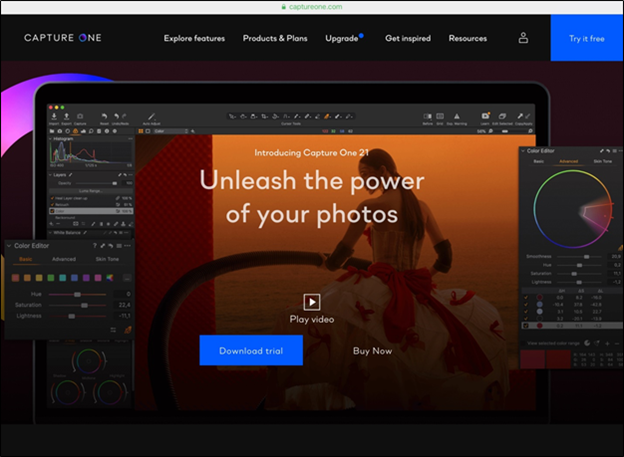Click the Before comparison icon
Image resolution: width=624 pixels, height=457 pixels.
(427, 116)
